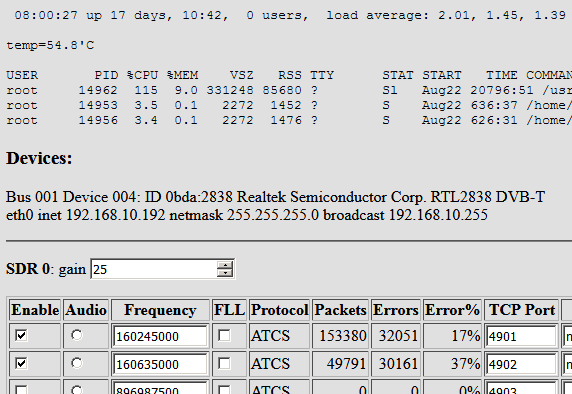Screen dimensions: 572x394
Task: Edit the frequency field containing 160635000
Action: (160, 364)
